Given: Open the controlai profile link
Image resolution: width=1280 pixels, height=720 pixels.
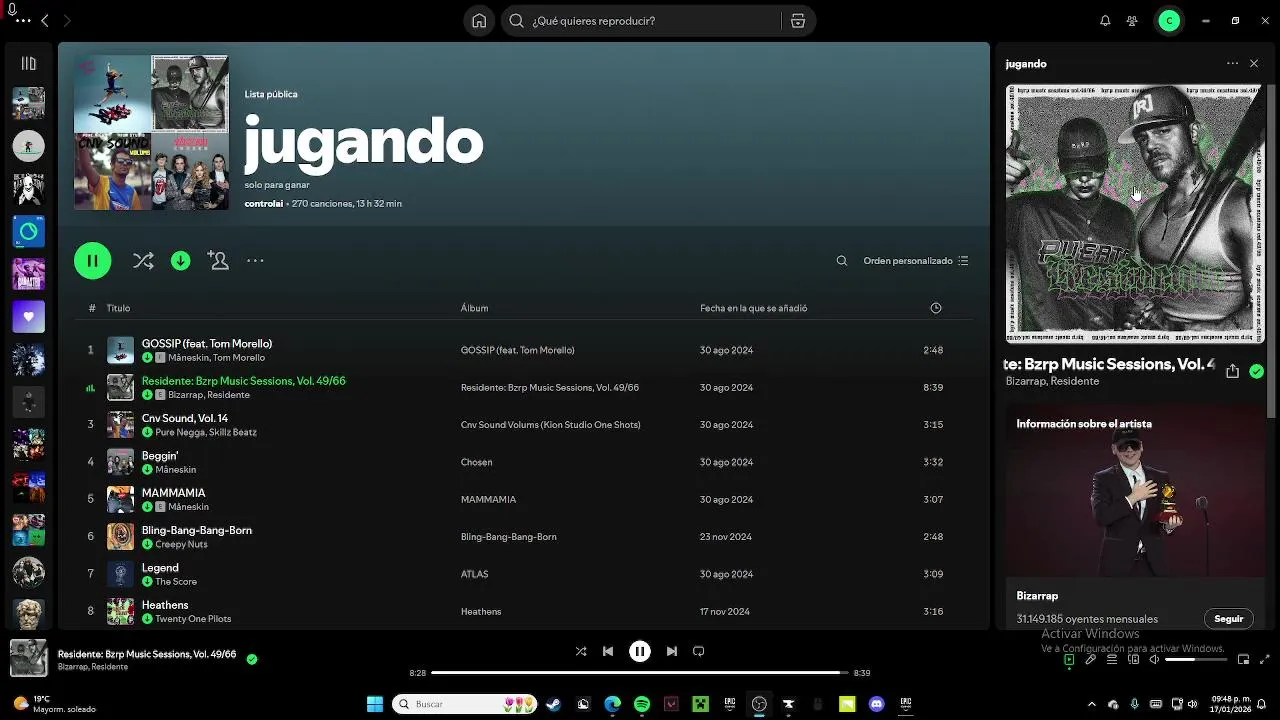Looking at the screenshot, I should 264,204.
